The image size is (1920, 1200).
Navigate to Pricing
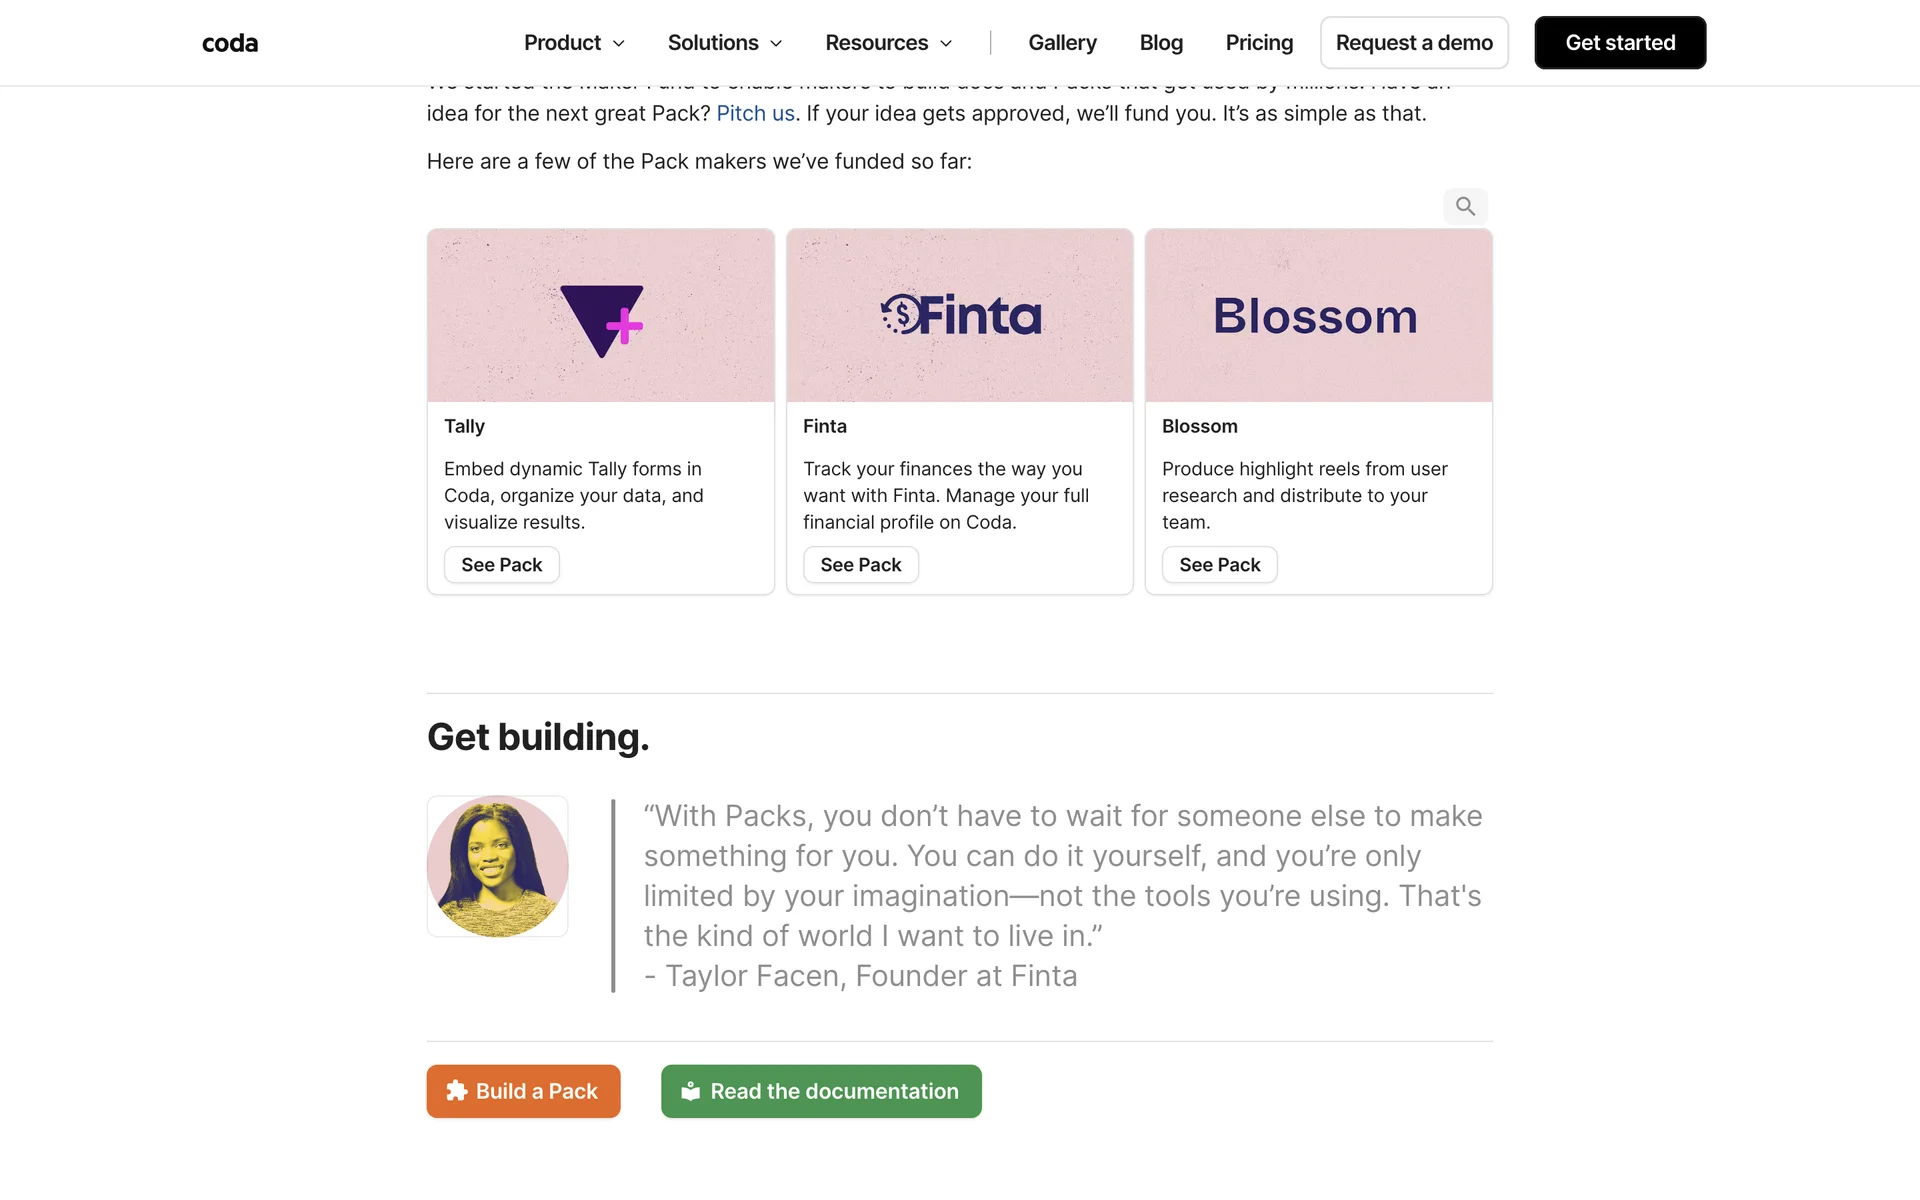[x=1259, y=43]
